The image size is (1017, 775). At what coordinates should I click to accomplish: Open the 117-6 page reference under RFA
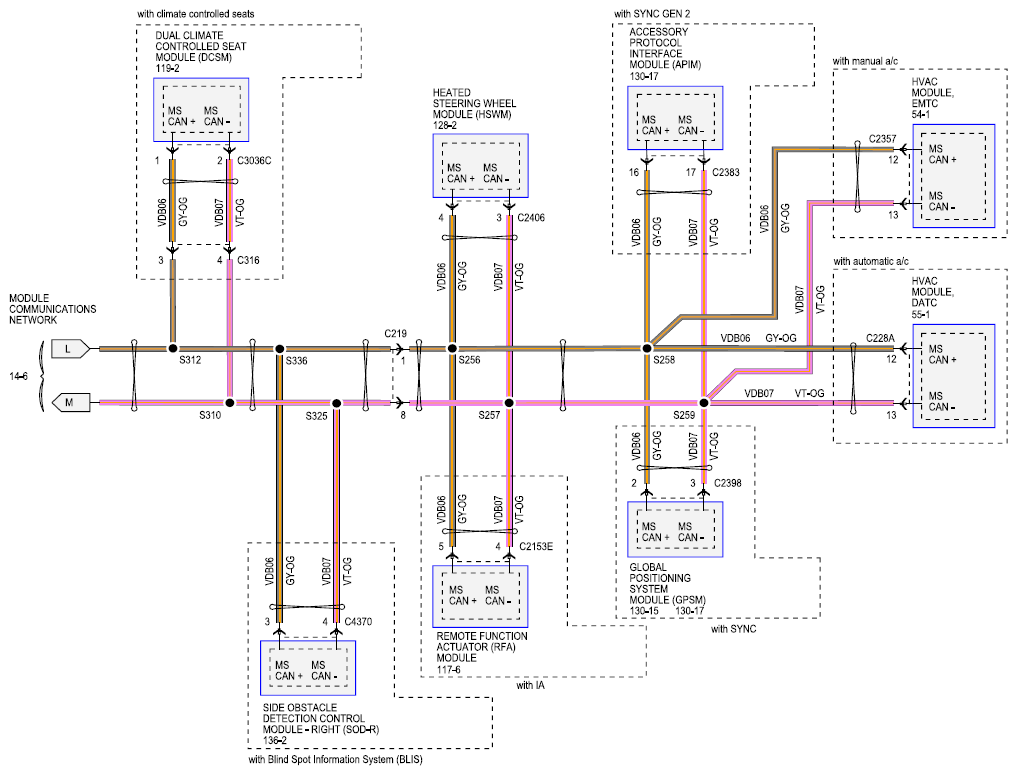click(450, 668)
